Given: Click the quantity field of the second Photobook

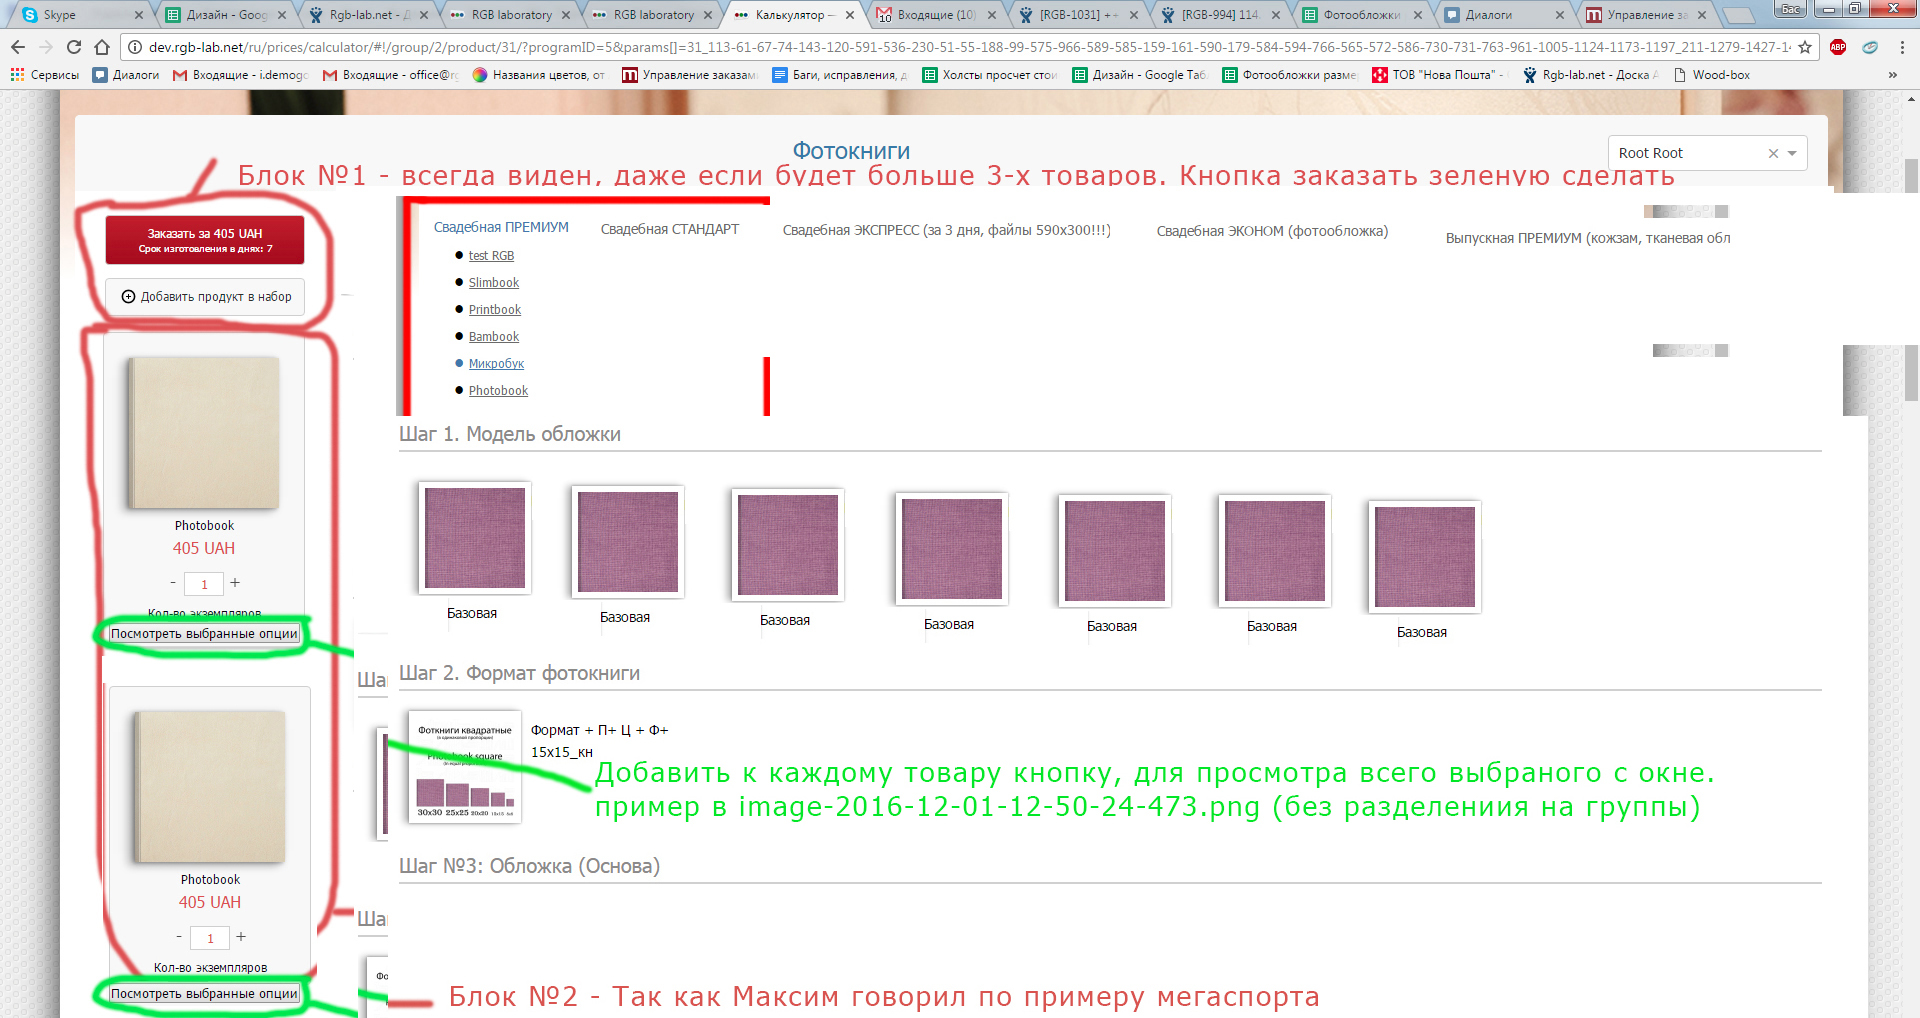Looking at the screenshot, I should 210,938.
